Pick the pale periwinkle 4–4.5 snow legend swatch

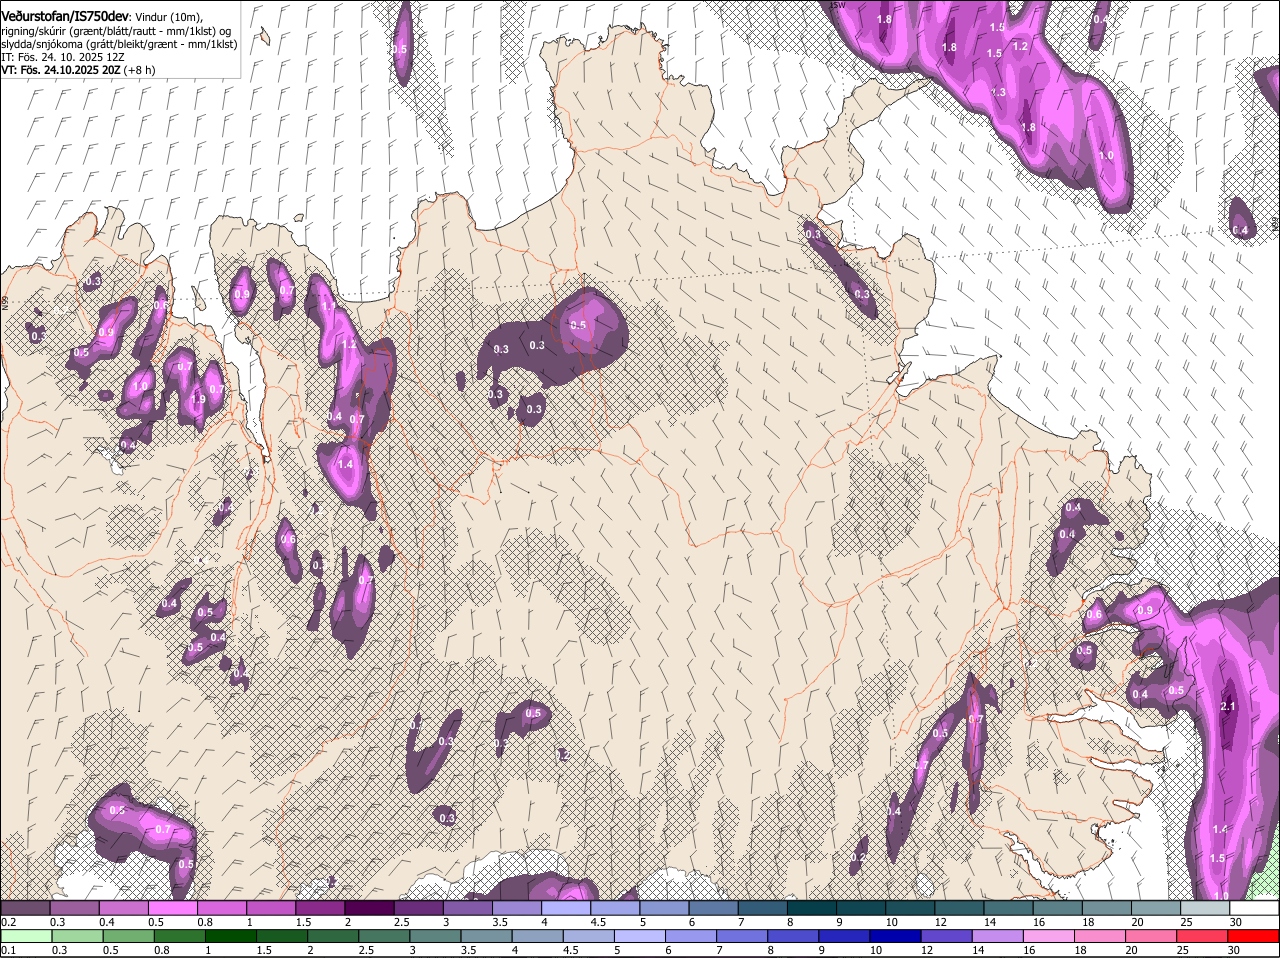pyautogui.click(x=566, y=908)
